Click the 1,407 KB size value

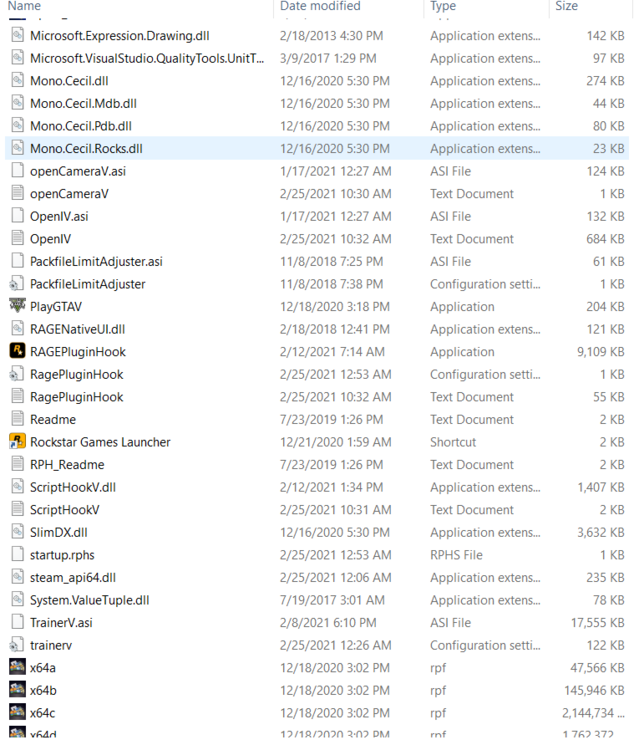coord(601,487)
